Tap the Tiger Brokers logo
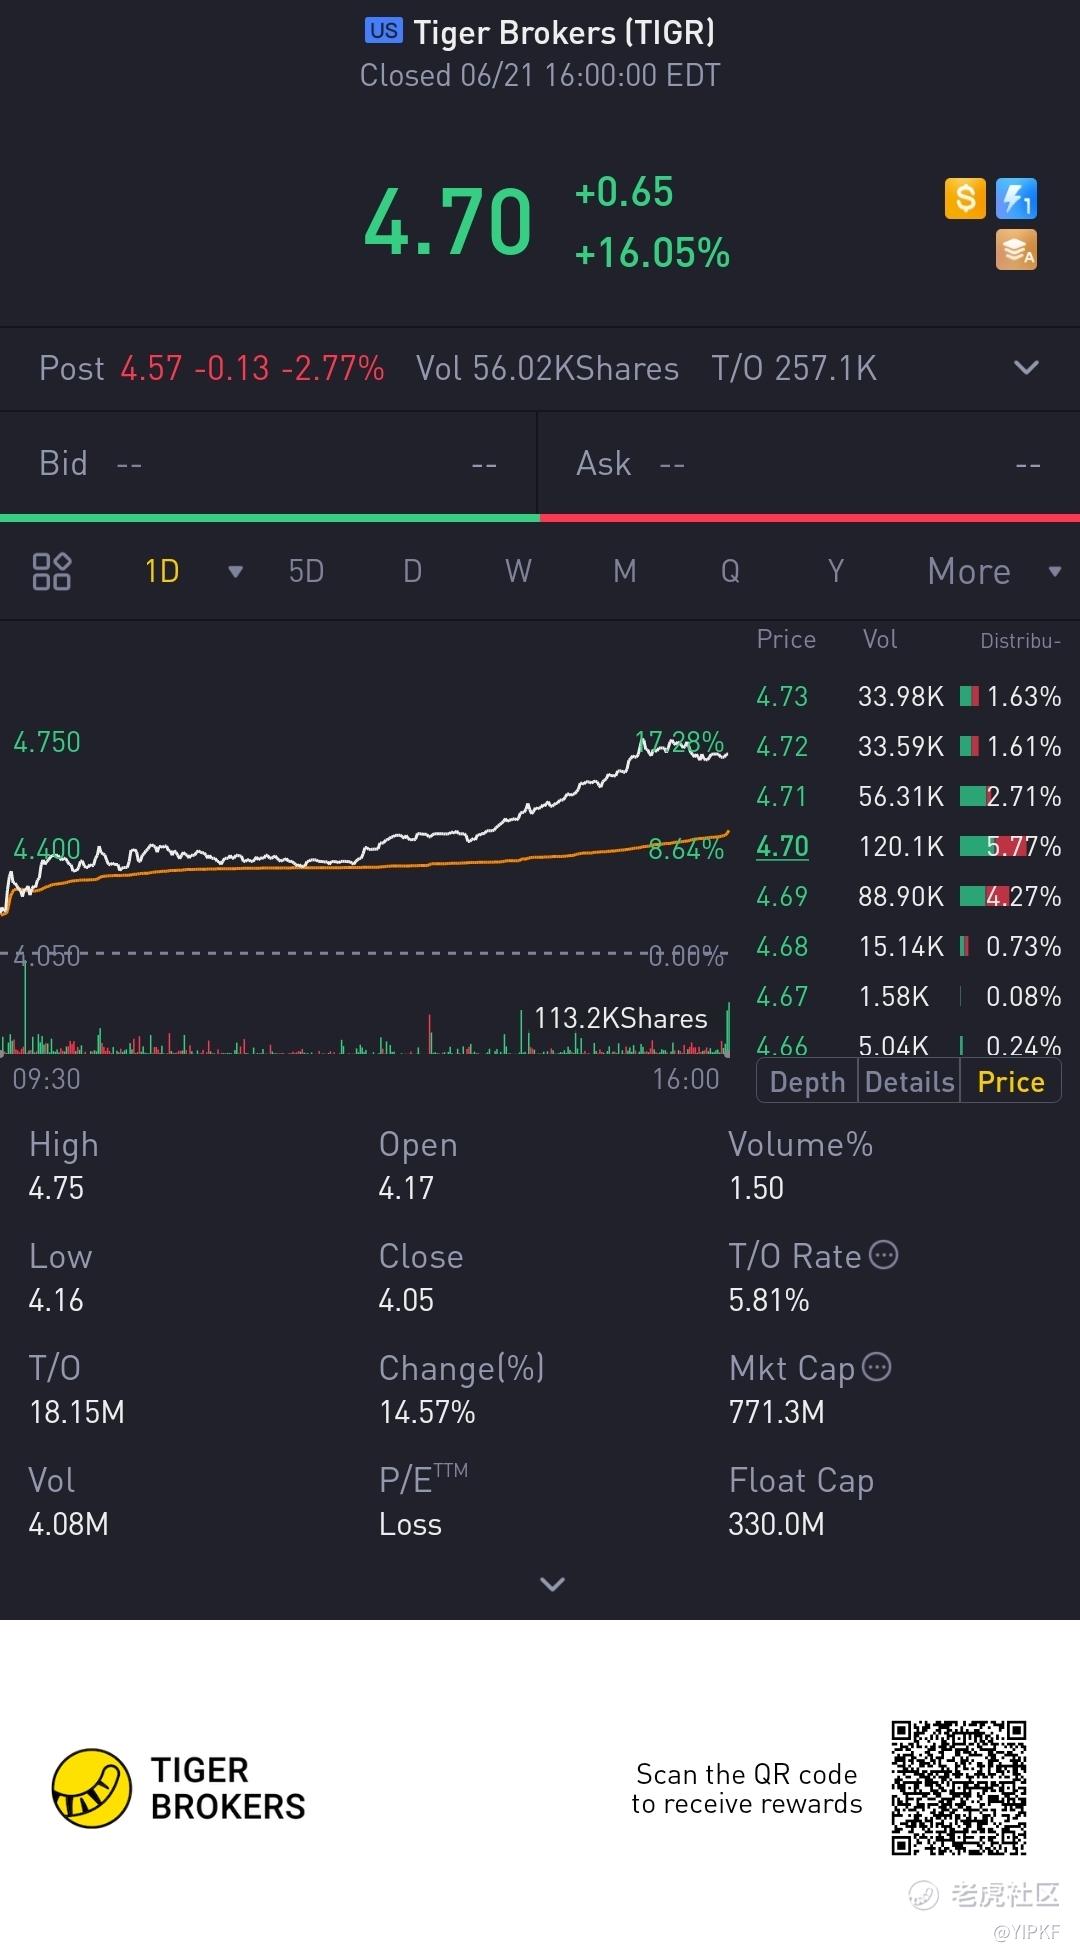The height and width of the screenshot is (1957, 1080). click(179, 1788)
